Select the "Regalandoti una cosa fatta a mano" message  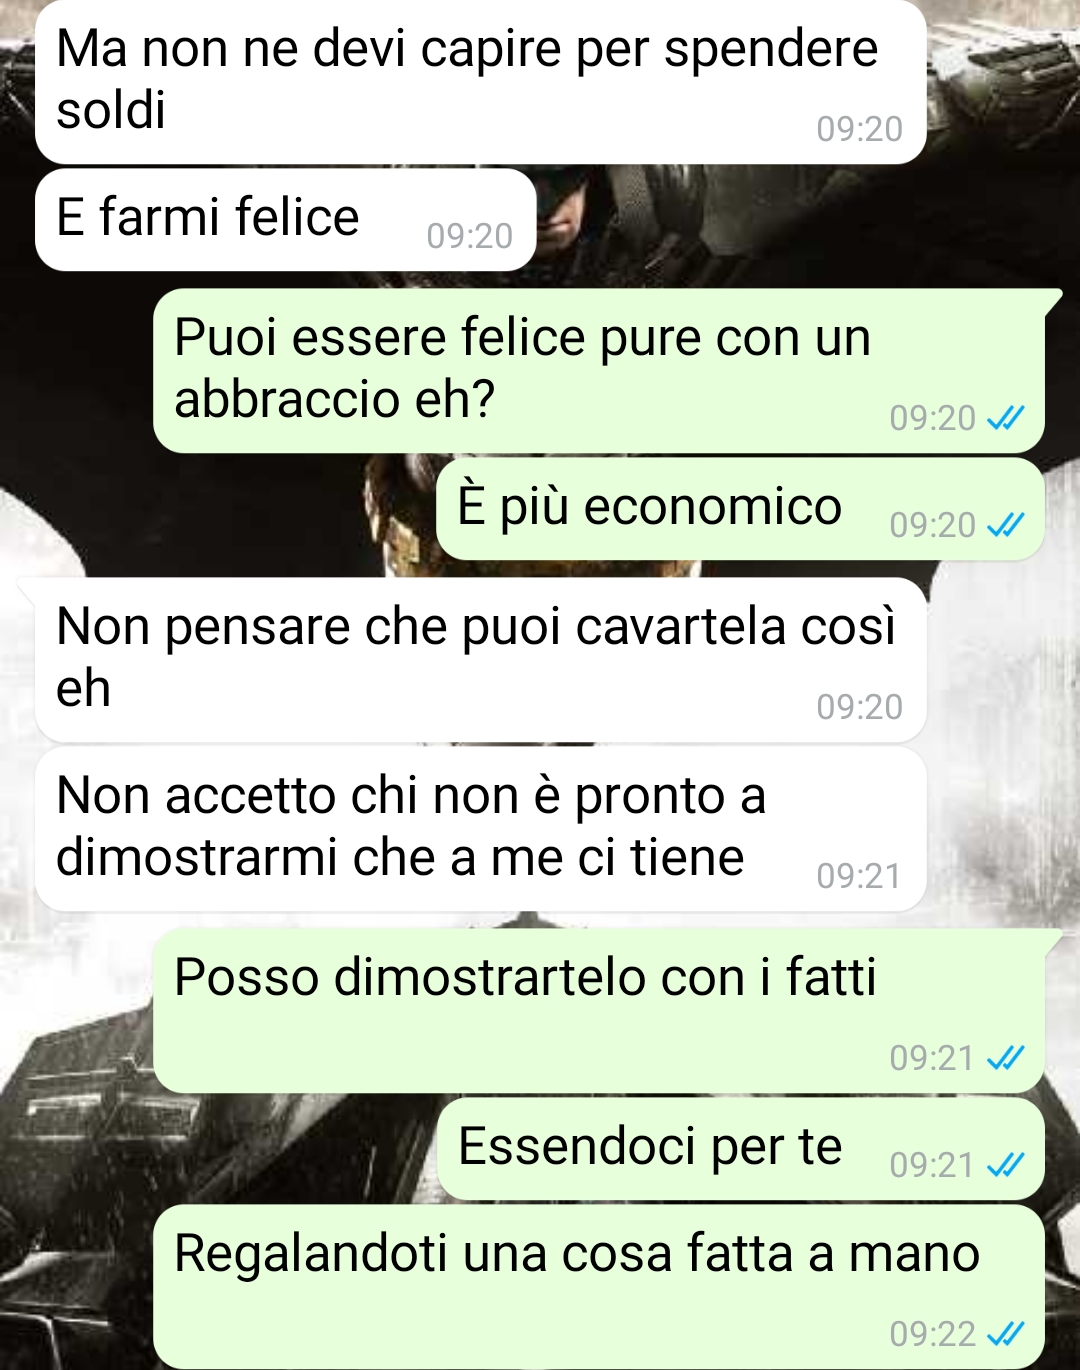tap(599, 1287)
